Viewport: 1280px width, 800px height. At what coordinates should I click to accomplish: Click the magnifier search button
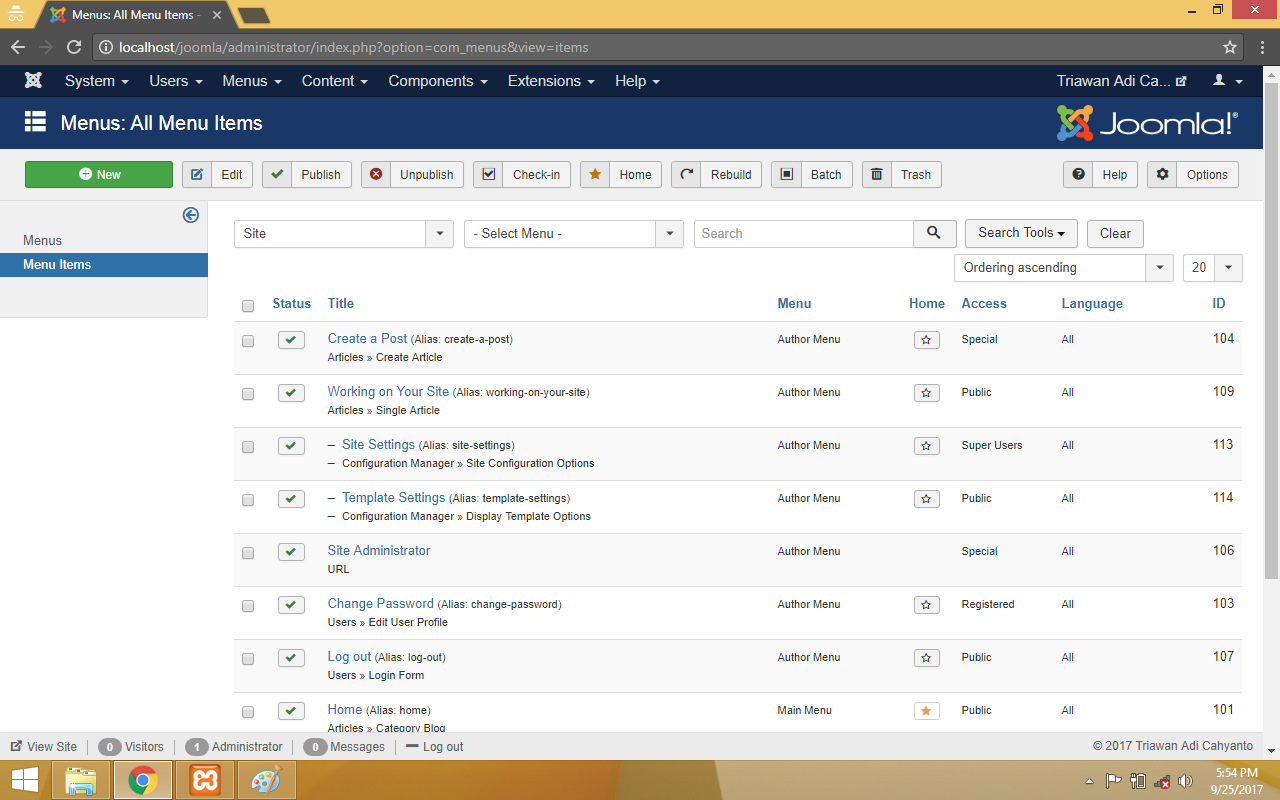tap(934, 233)
